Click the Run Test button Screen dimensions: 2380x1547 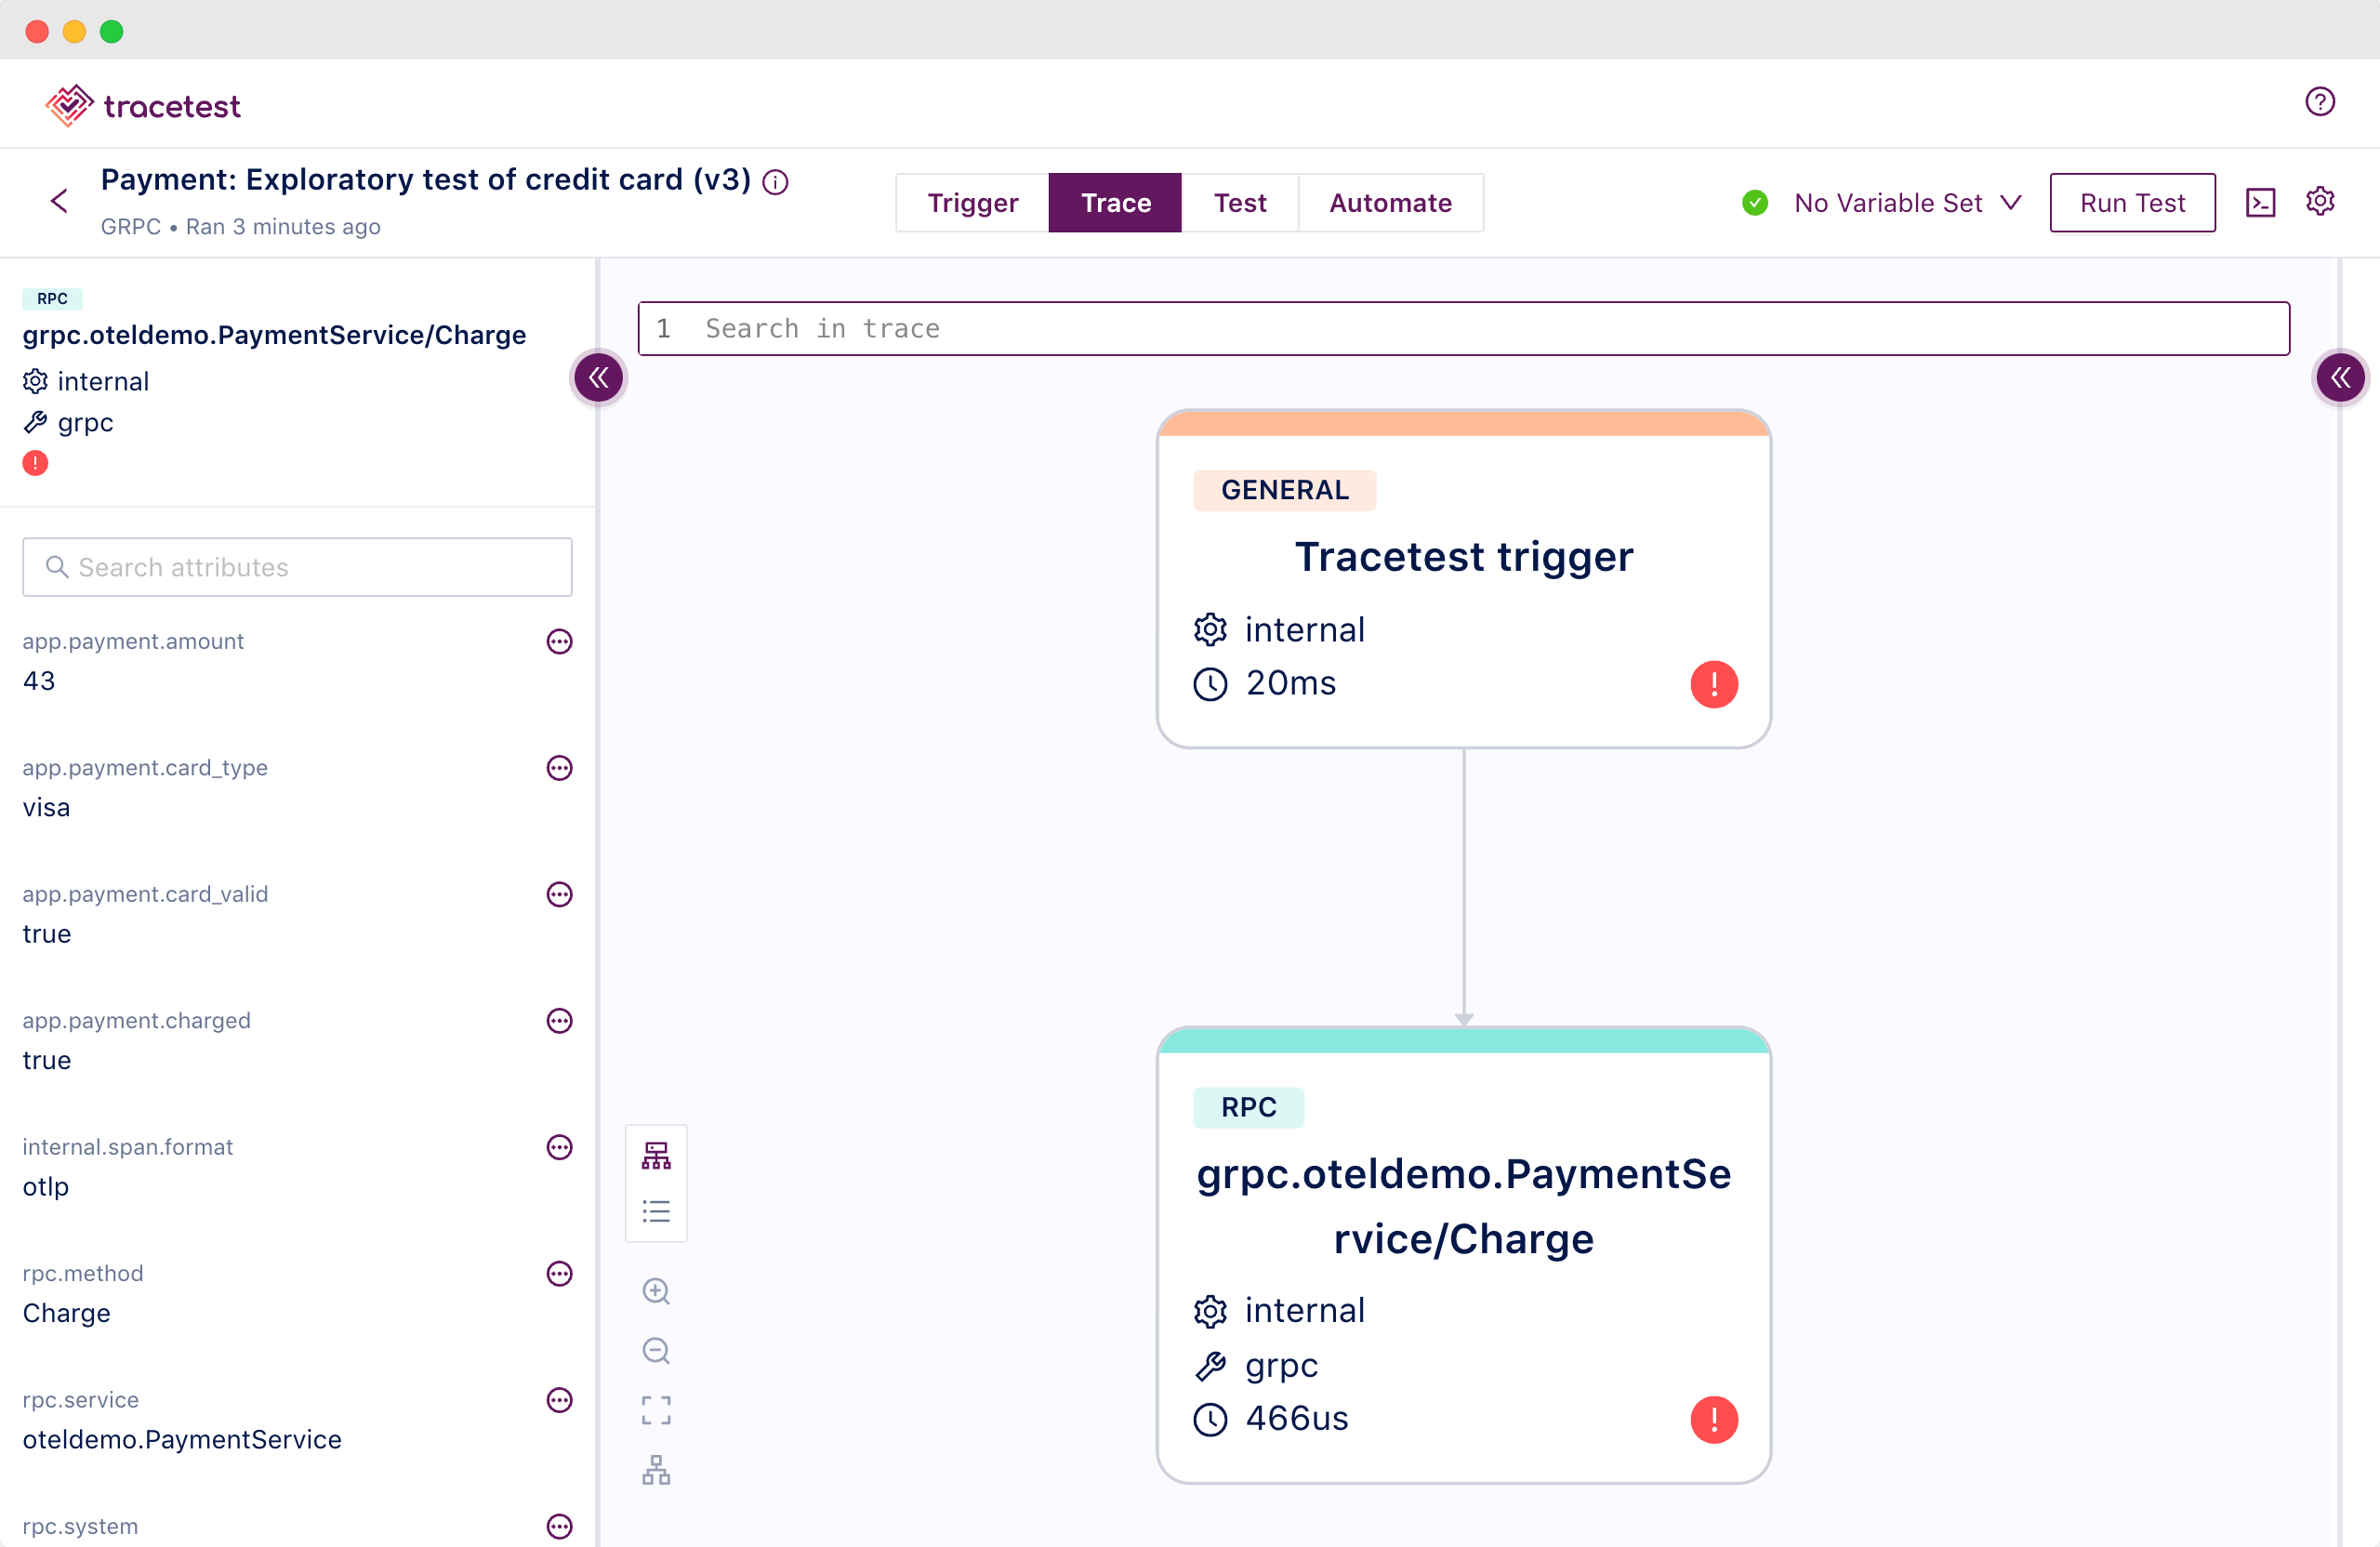[2131, 203]
